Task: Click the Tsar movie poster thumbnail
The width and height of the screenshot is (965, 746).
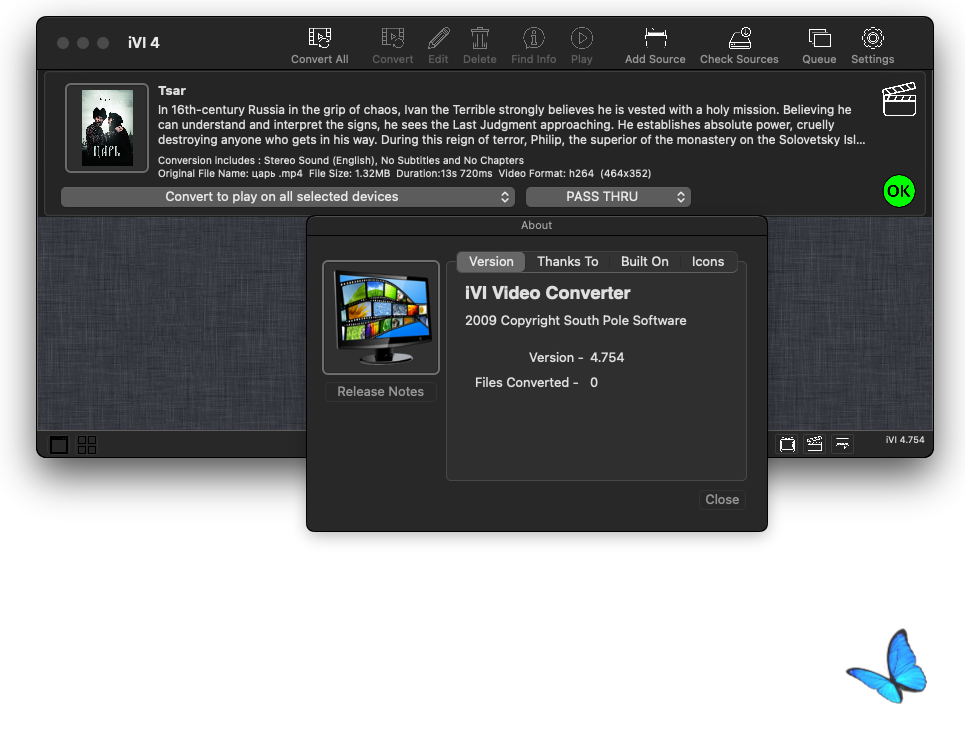Action: click(x=107, y=128)
